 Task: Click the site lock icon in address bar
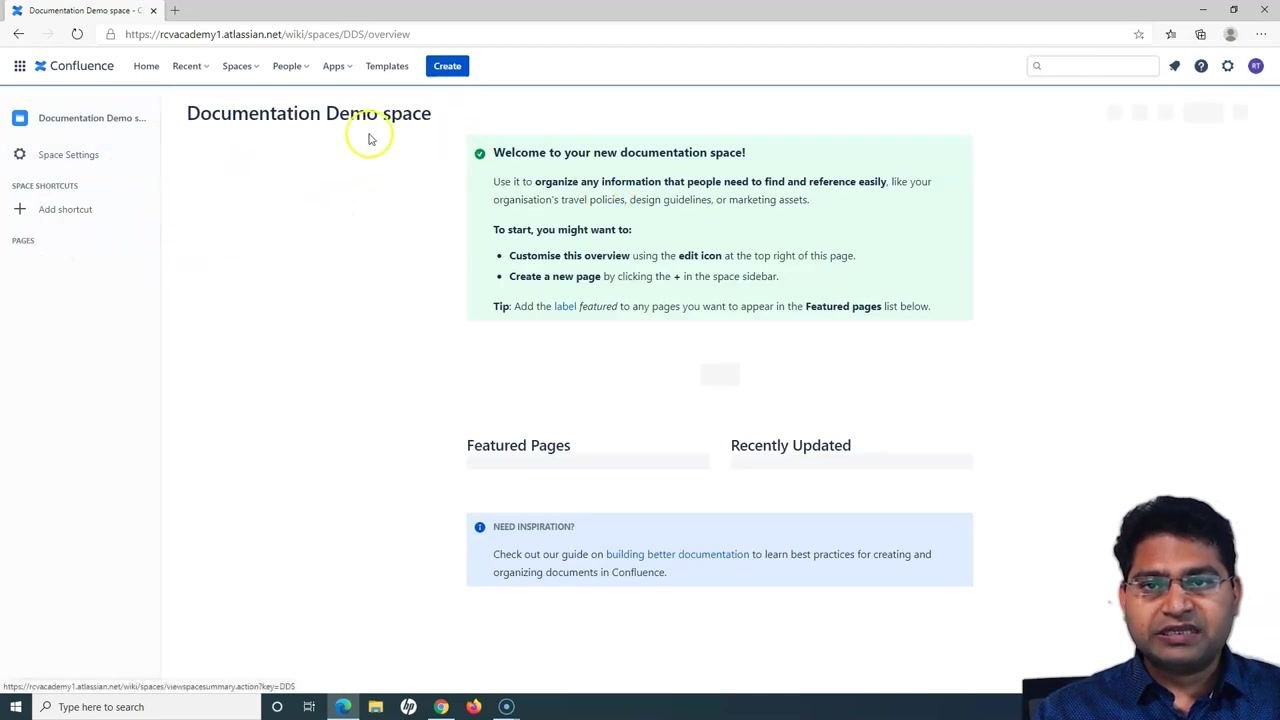pos(110,34)
